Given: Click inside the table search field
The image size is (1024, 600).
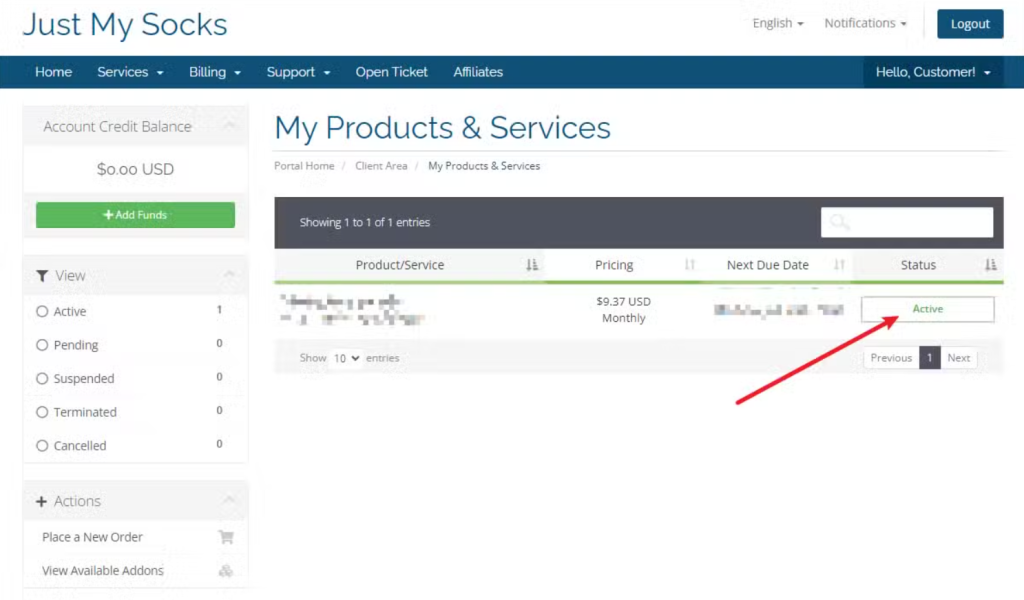Looking at the screenshot, I should tap(907, 223).
